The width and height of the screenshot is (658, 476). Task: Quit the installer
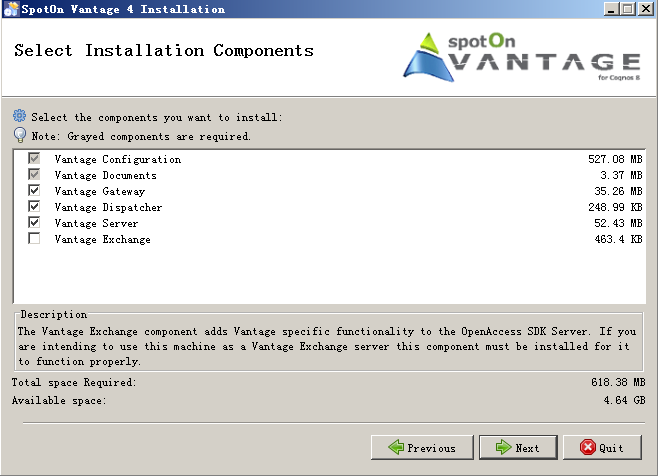tap(602, 447)
